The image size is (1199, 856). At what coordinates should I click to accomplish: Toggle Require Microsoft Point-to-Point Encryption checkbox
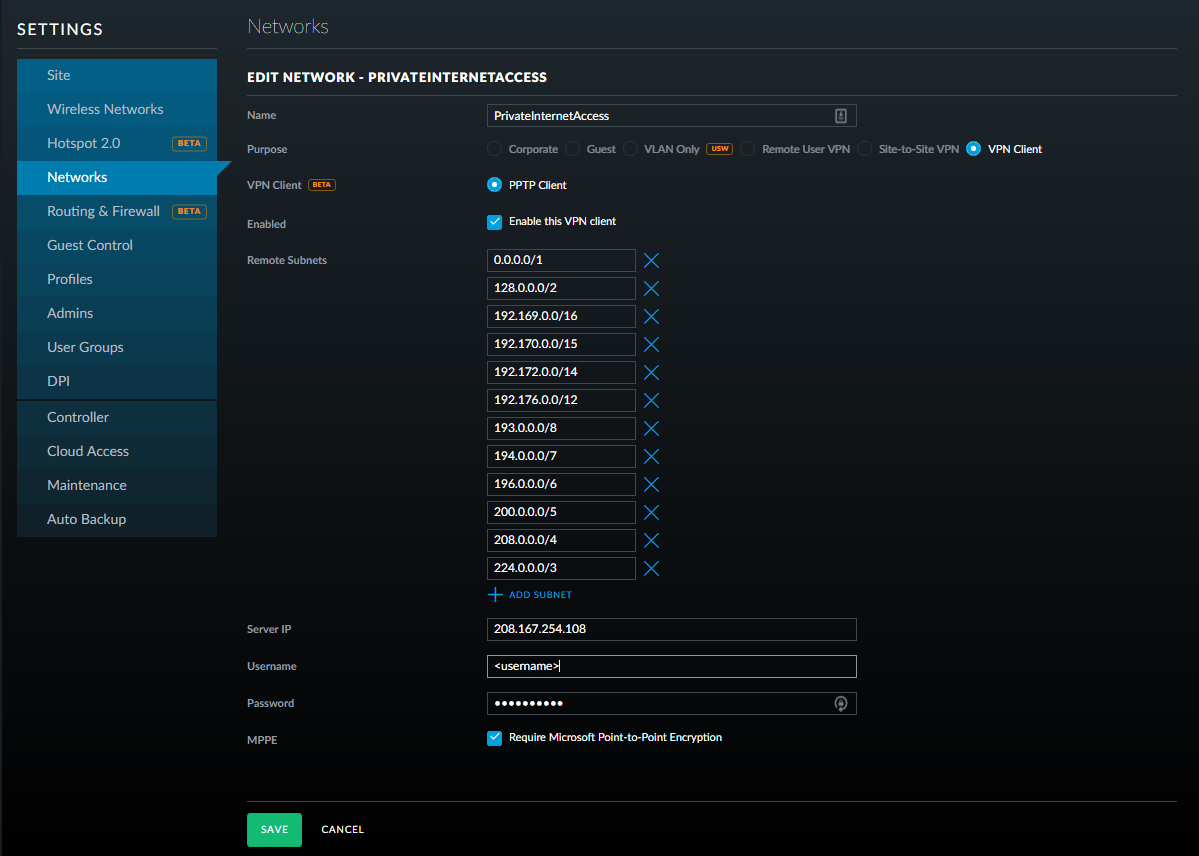(x=495, y=738)
